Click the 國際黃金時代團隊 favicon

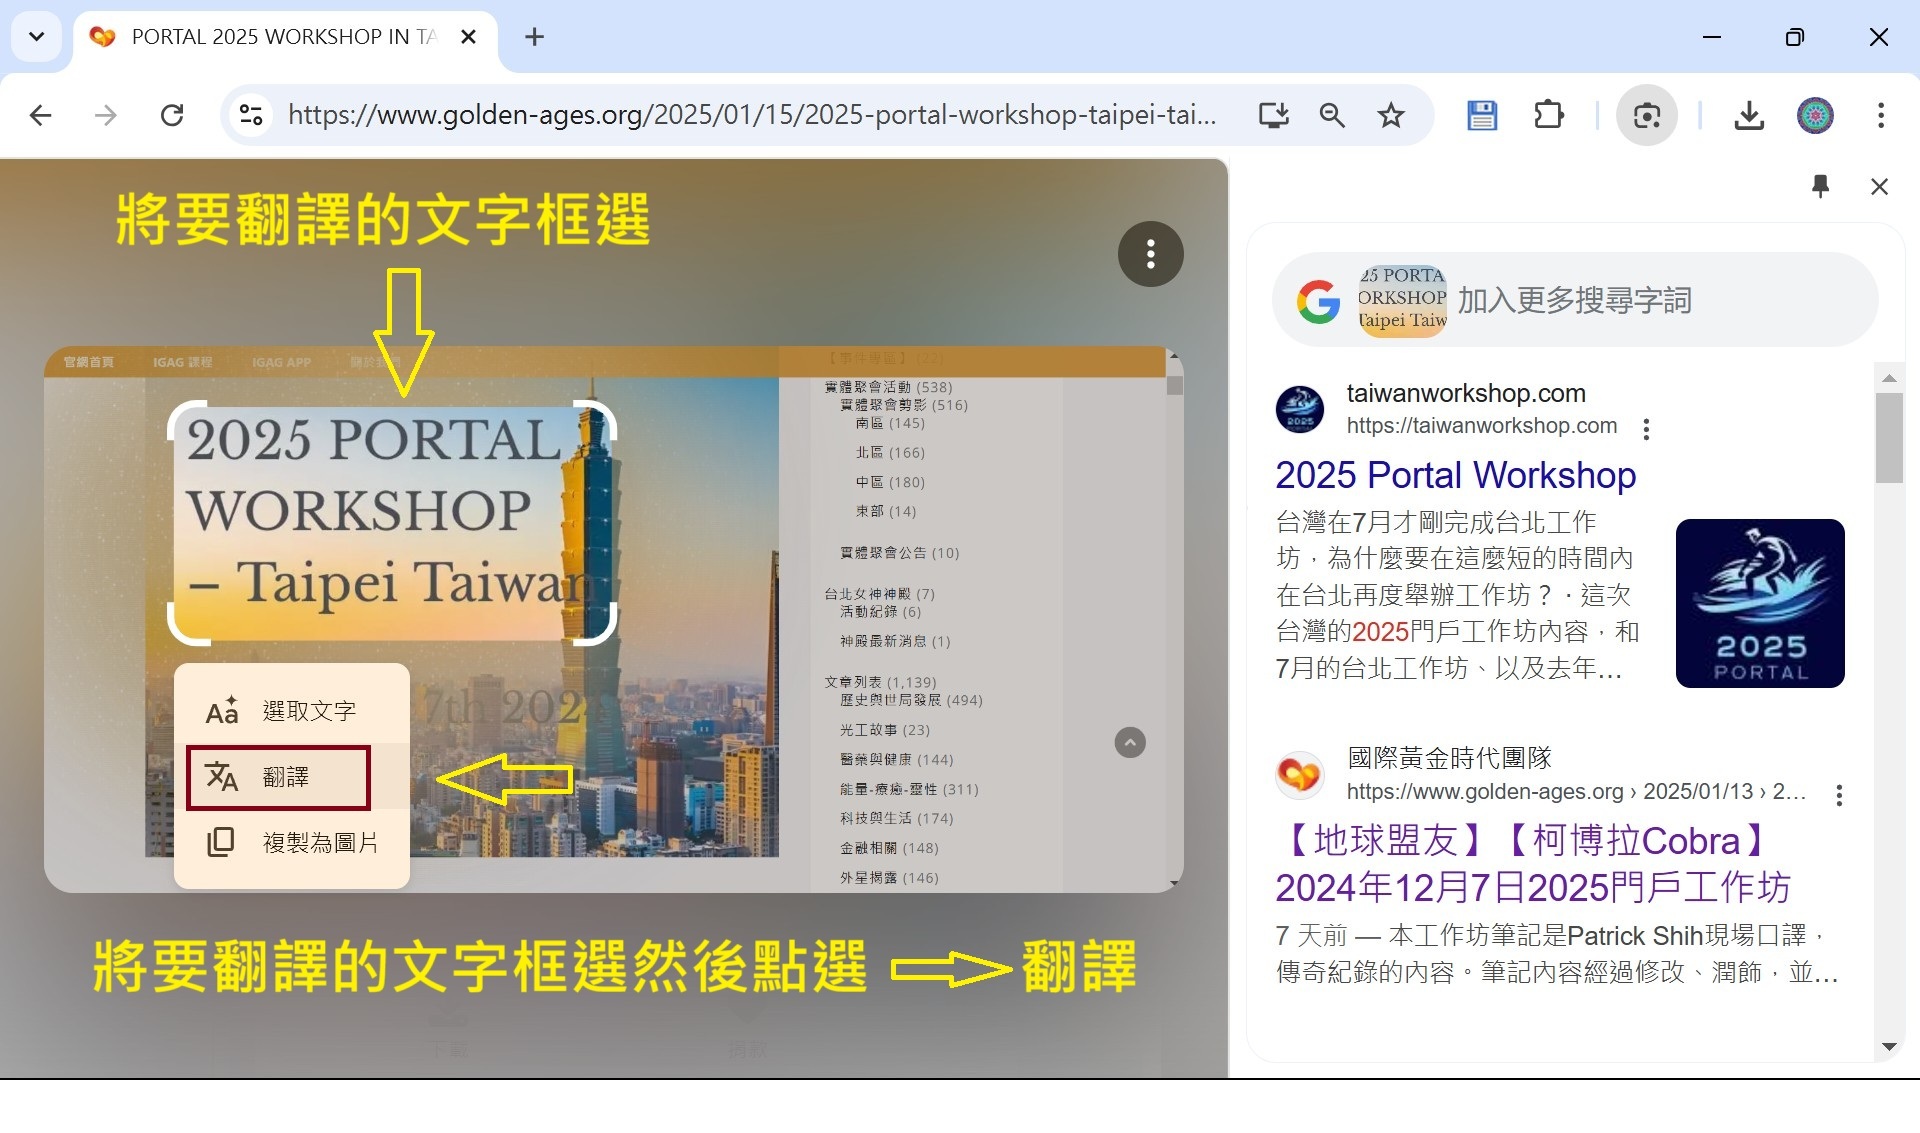(1300, 774)
